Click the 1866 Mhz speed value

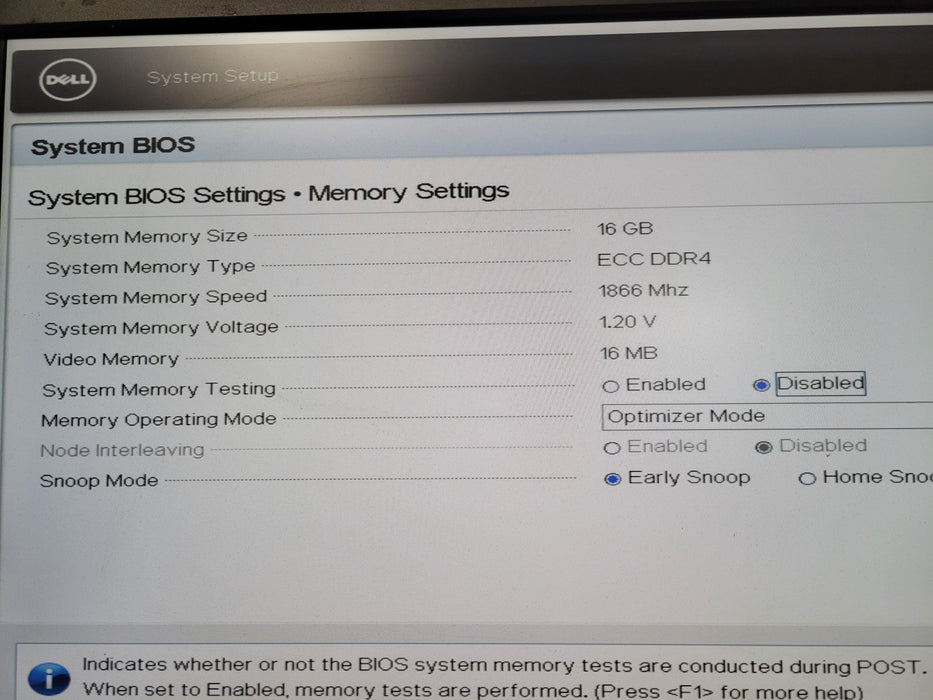[643, 290]
